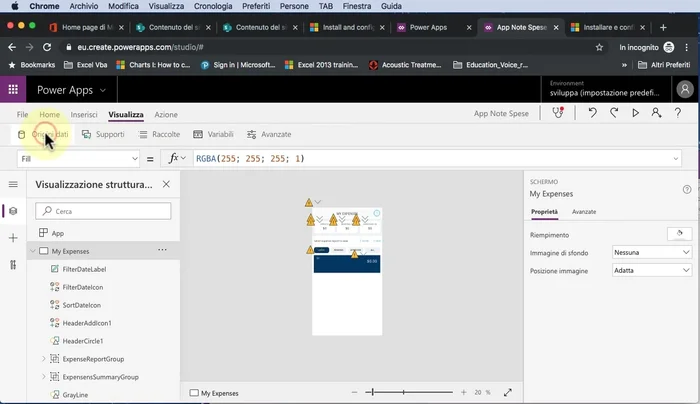Expand ExpenseReportGroup node

[43, 358]
